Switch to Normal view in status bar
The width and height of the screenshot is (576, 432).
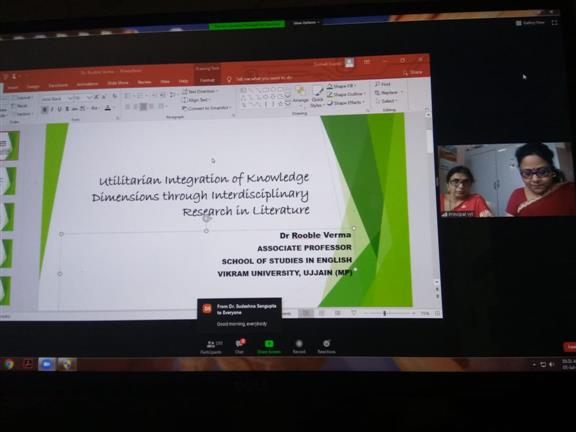coord(306,313)
